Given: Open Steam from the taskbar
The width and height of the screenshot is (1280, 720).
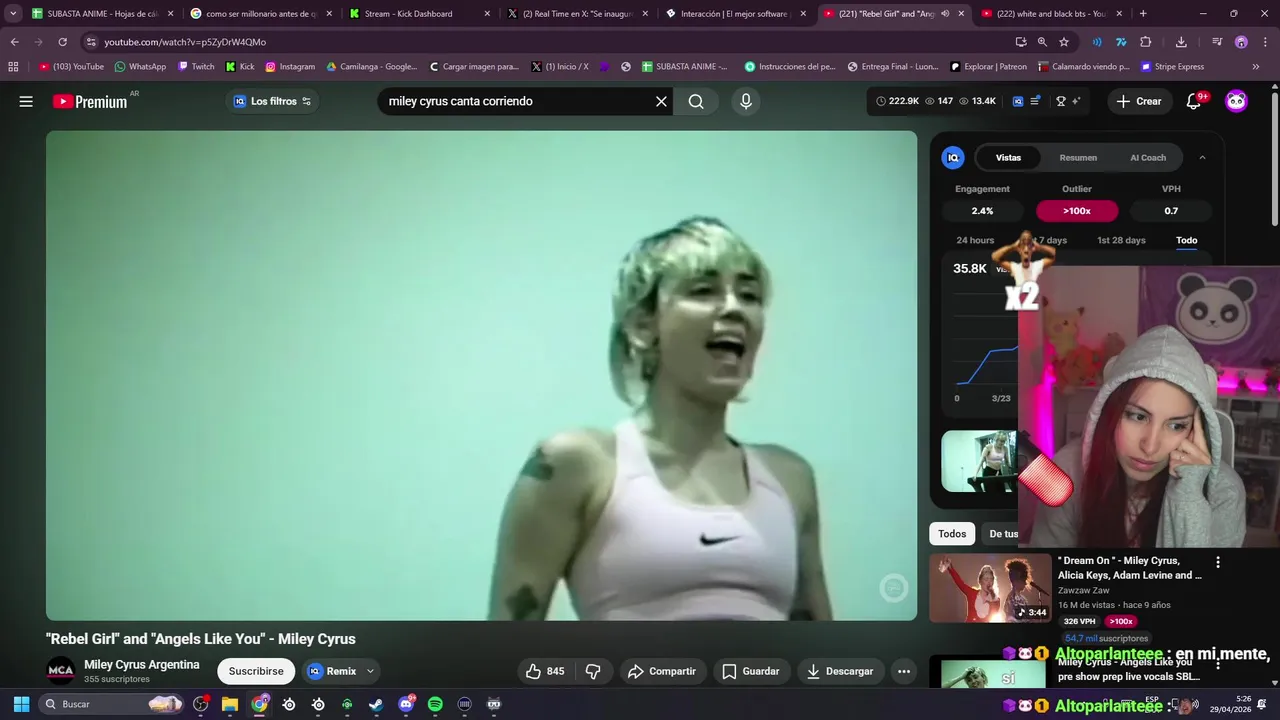Looking at the screenshot, I should [x=376, y=704].
